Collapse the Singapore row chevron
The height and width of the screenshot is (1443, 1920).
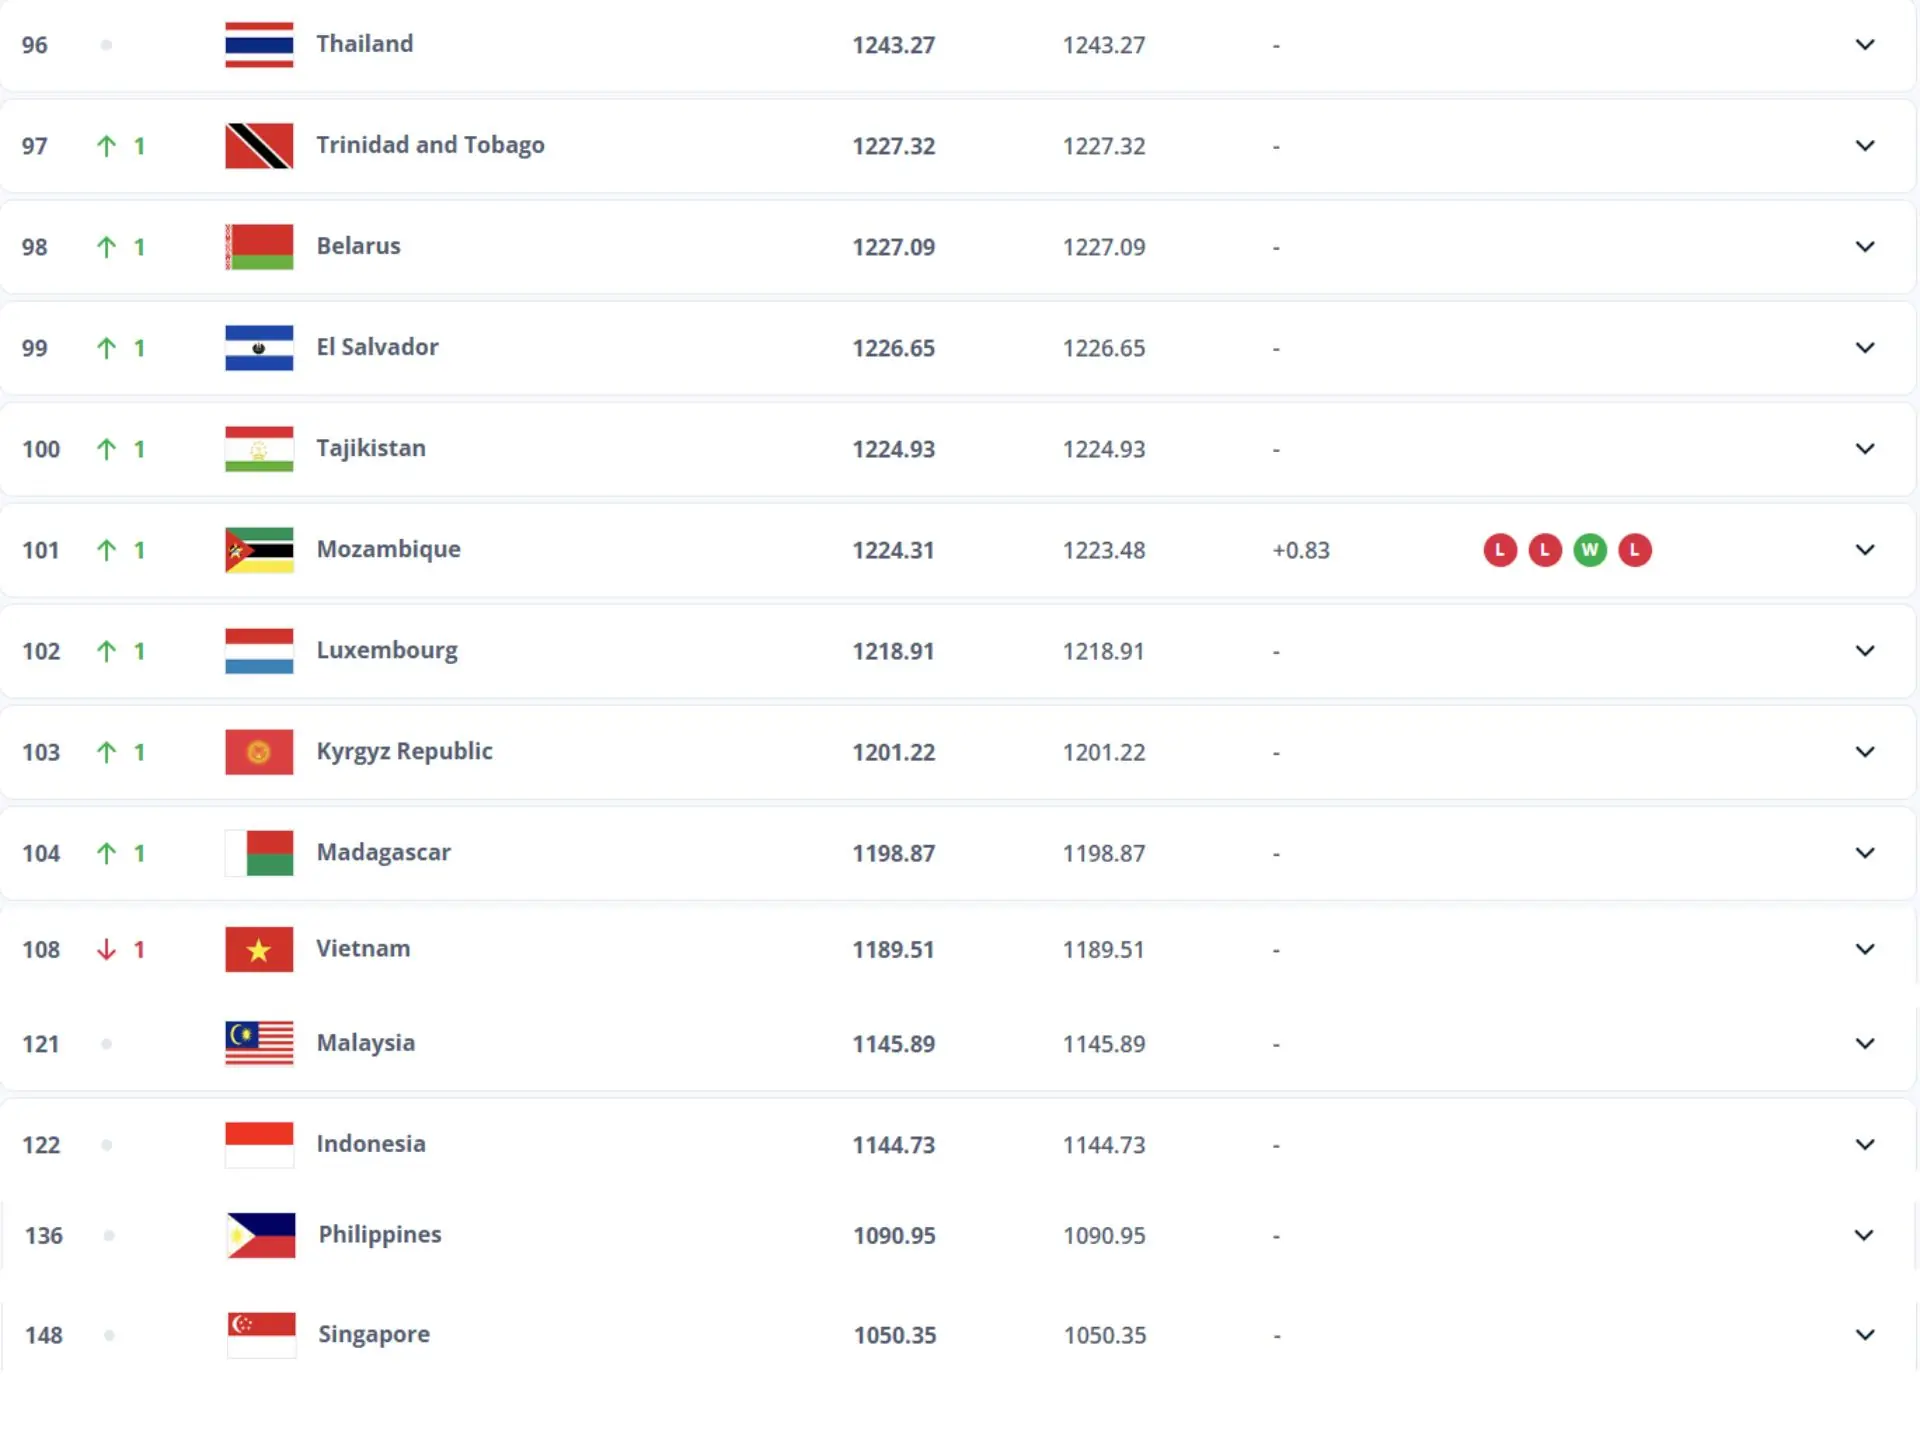point(1864,1334)
